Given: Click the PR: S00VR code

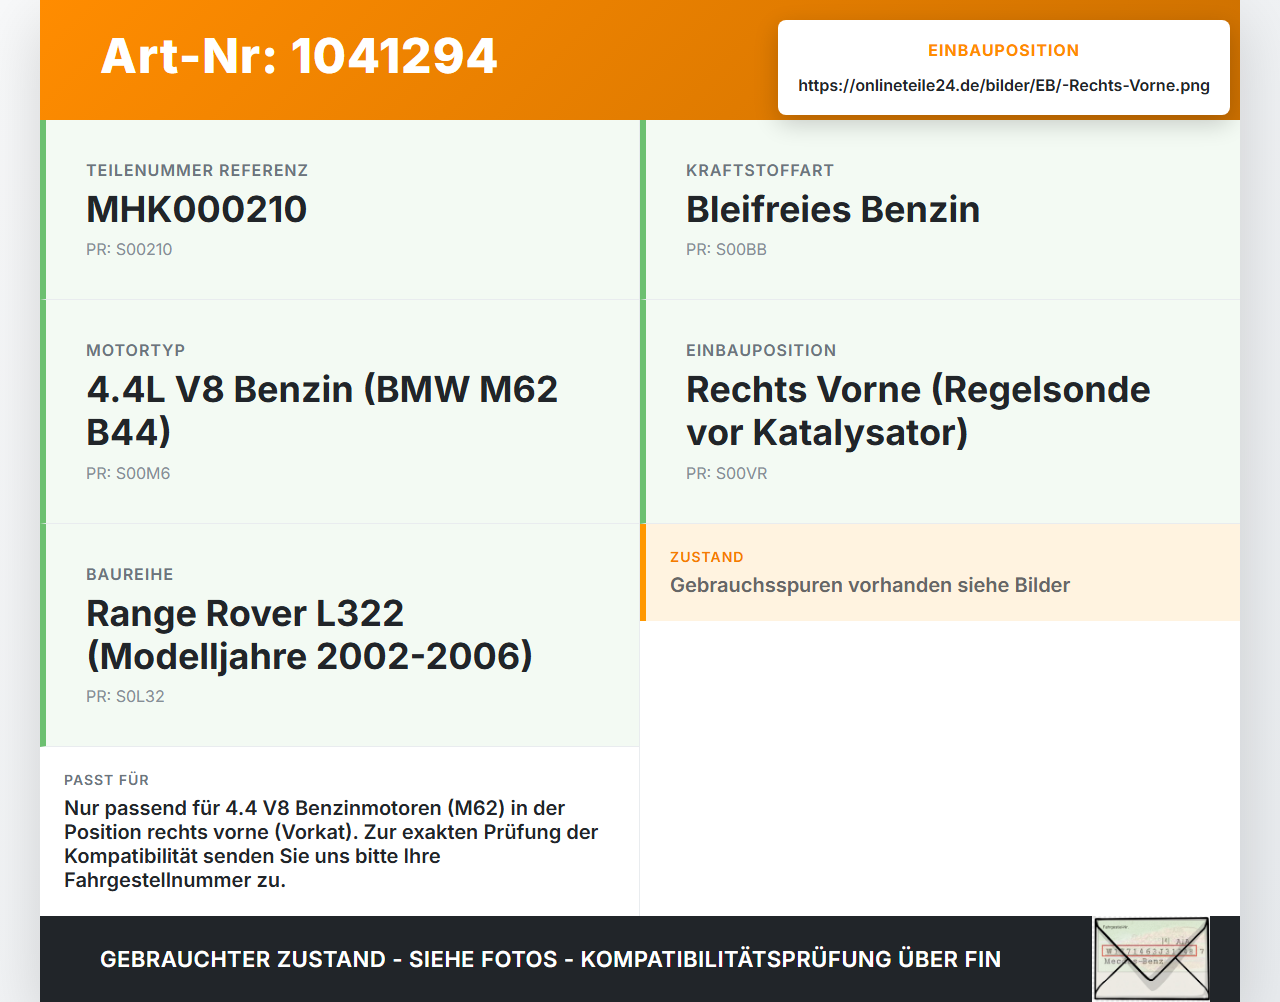Looking at the screenshot, I should coord(727,473).
